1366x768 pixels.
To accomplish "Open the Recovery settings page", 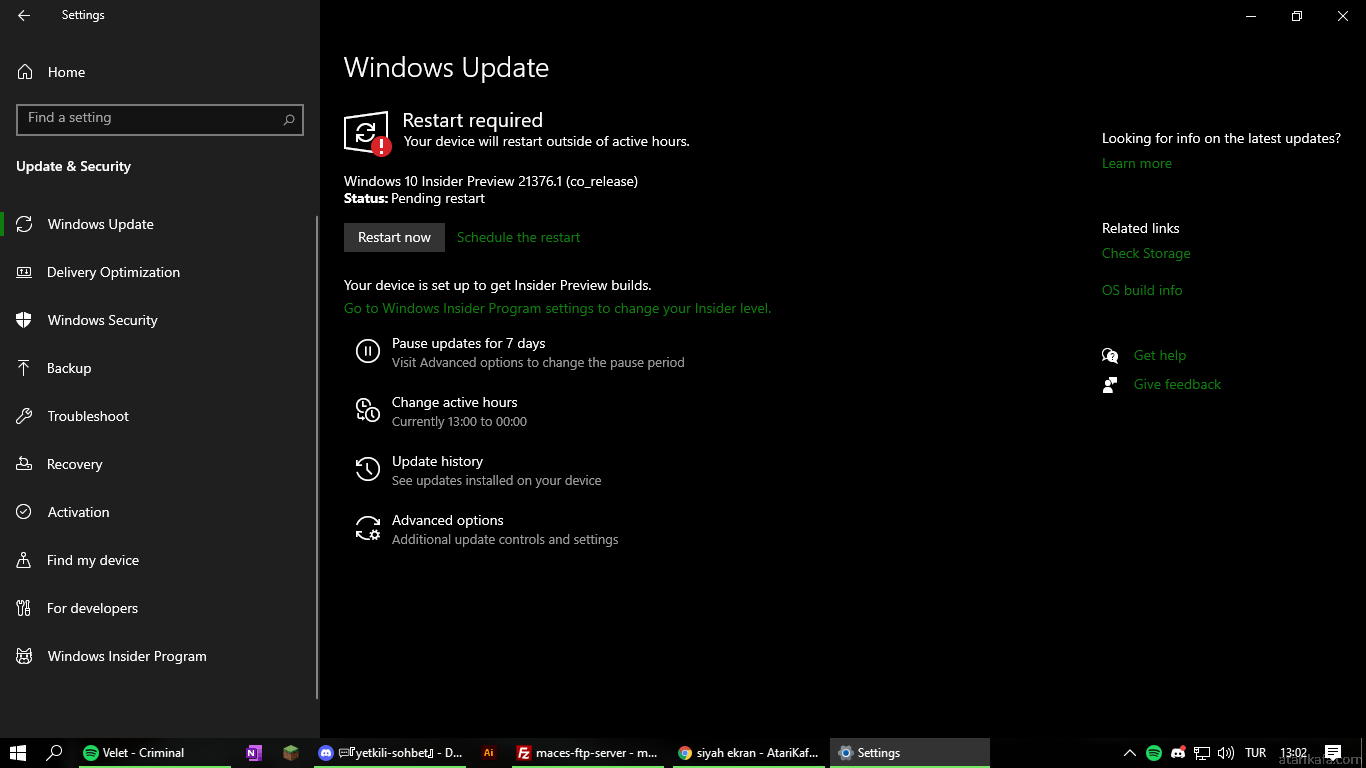I will [x=160, y=464].
